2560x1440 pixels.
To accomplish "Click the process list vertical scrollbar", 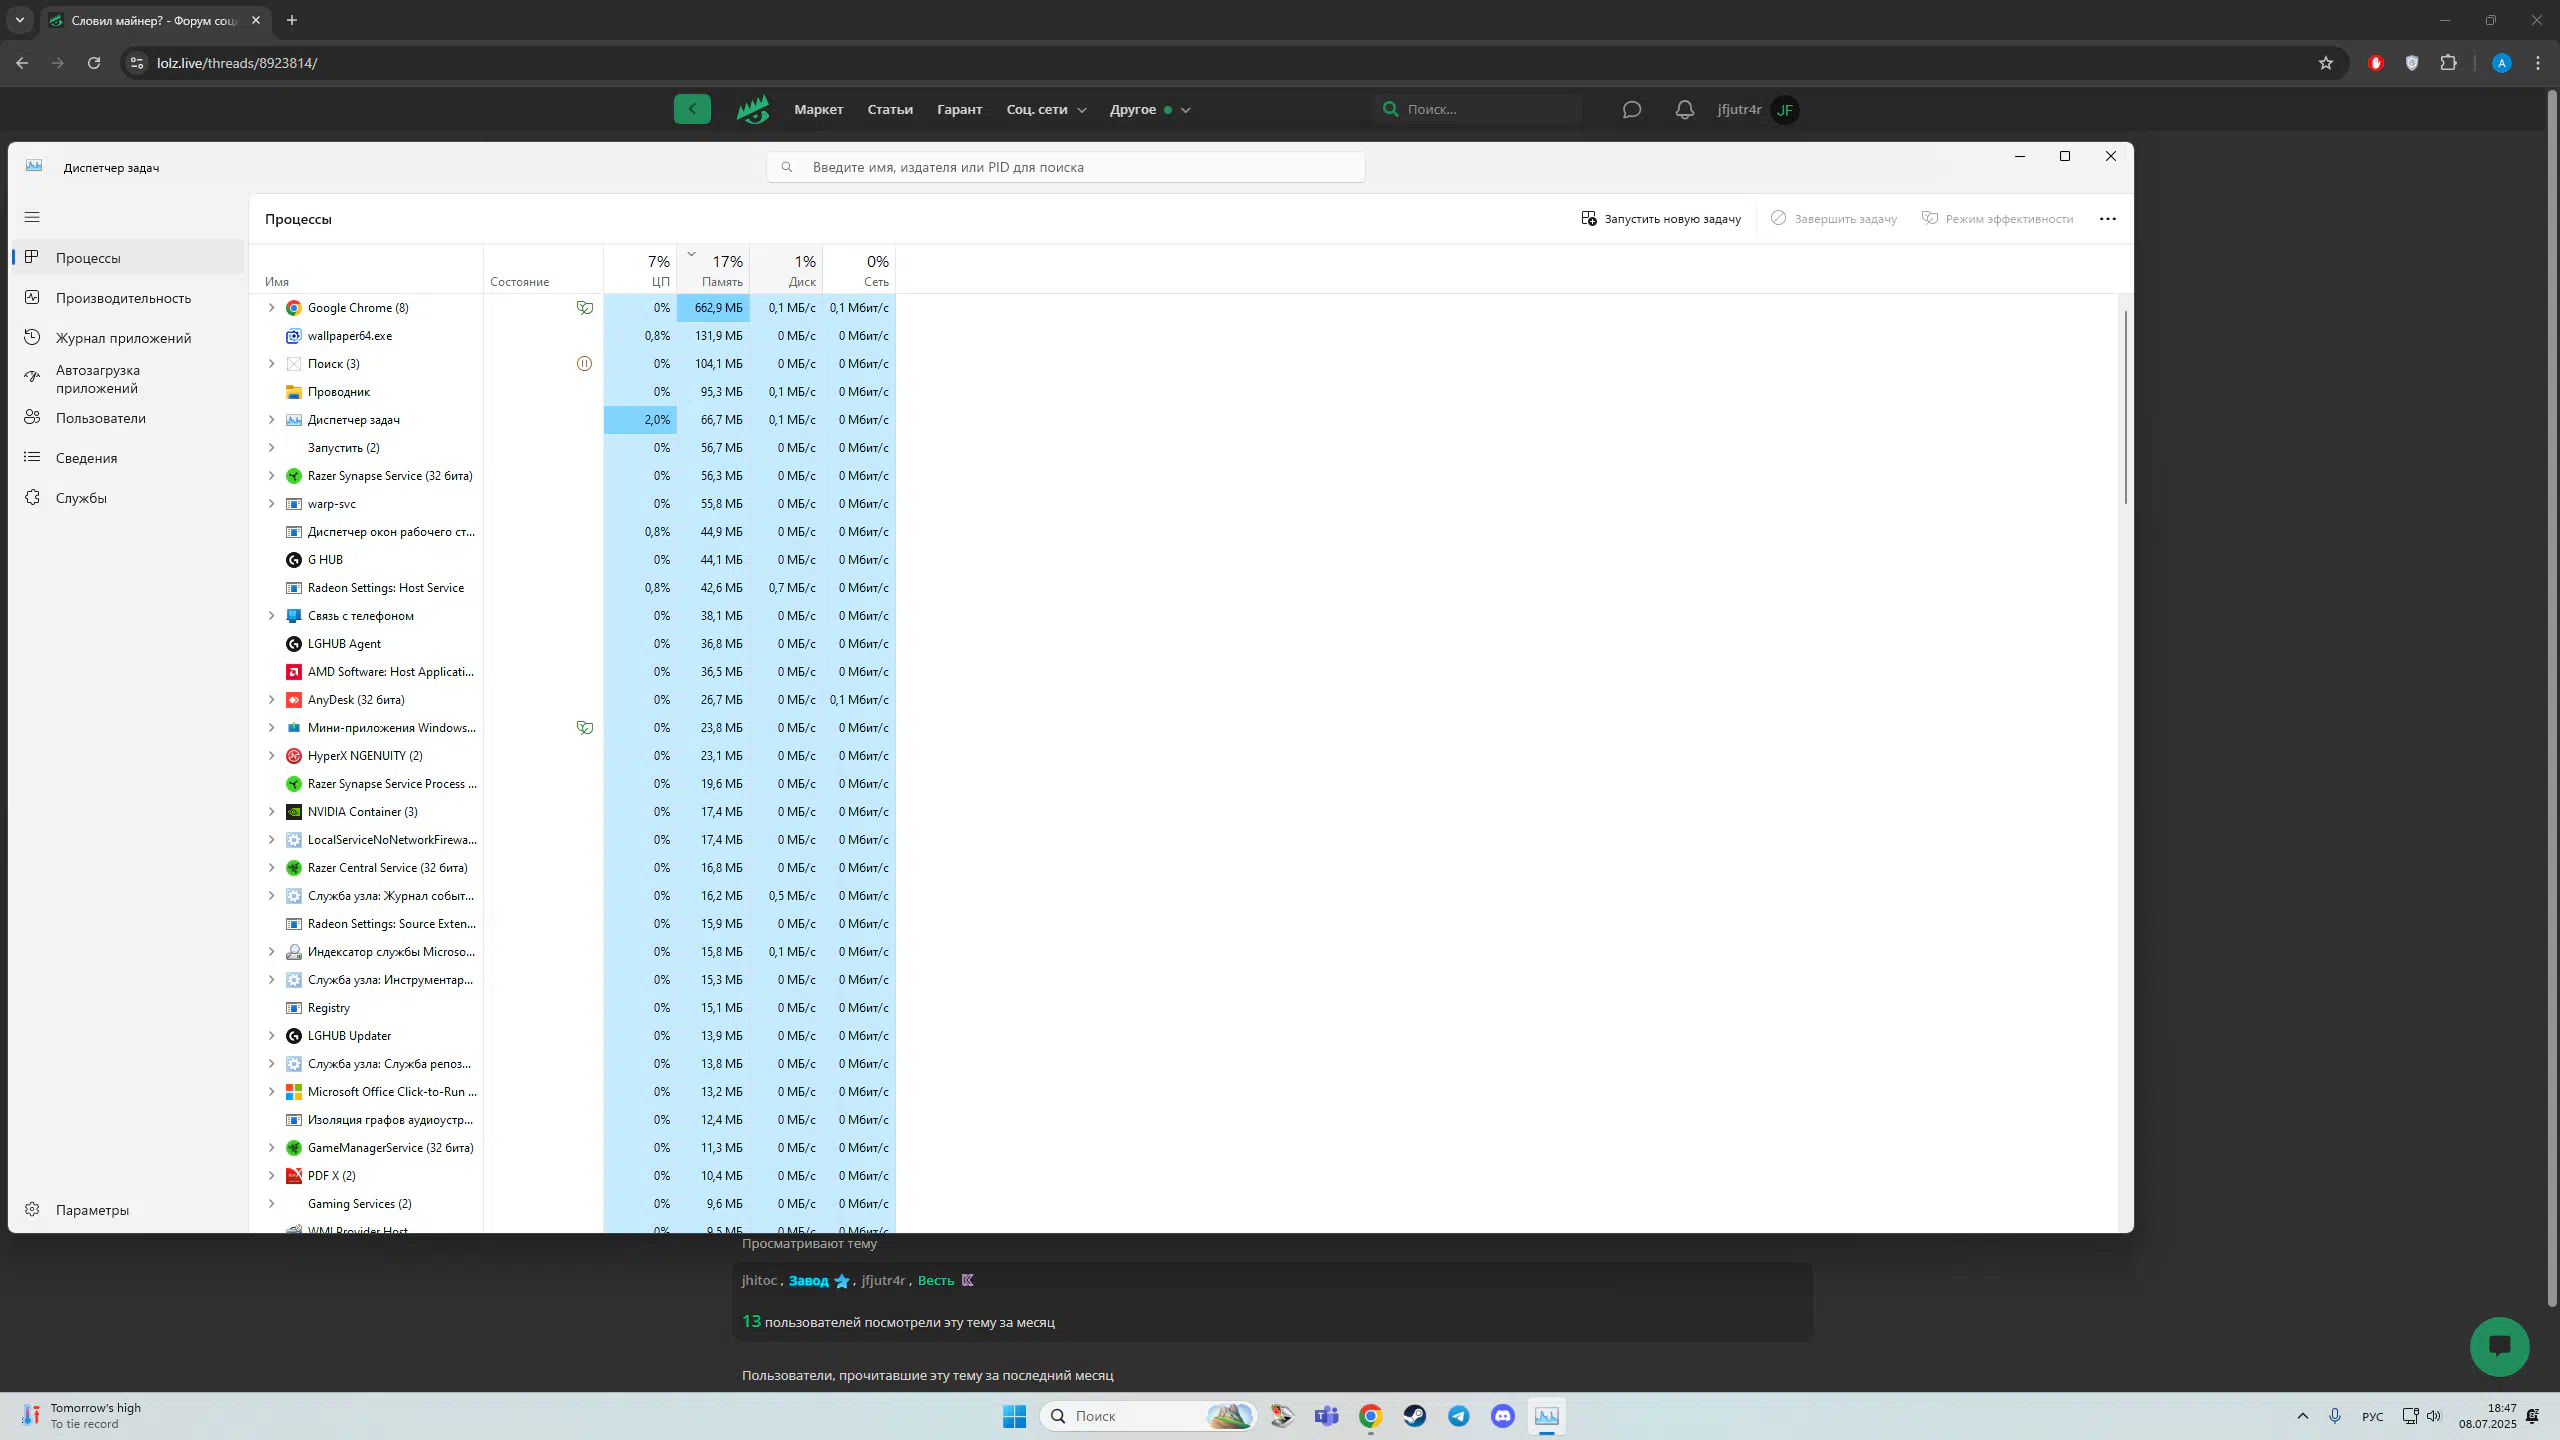I will (x=2125, y=407).
